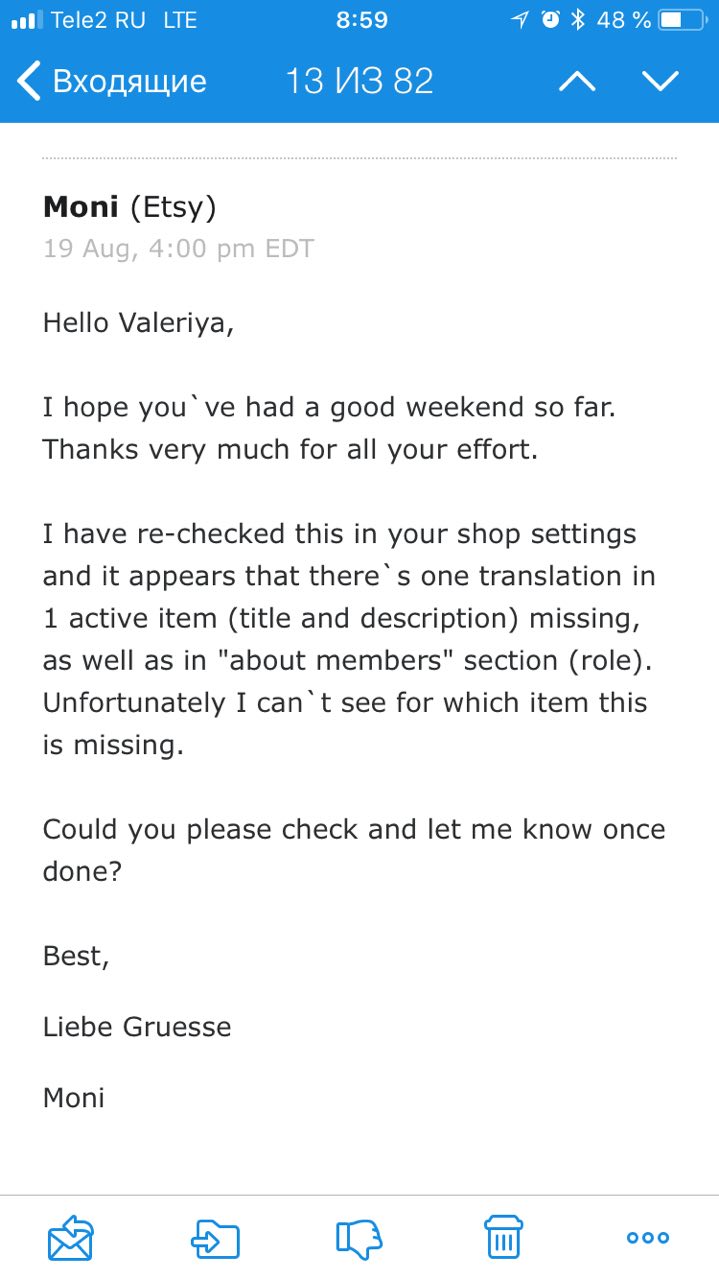This screenshot has width=719, height=1280.
Task: Open previous message with up chevron
Action: pos(577,81)
